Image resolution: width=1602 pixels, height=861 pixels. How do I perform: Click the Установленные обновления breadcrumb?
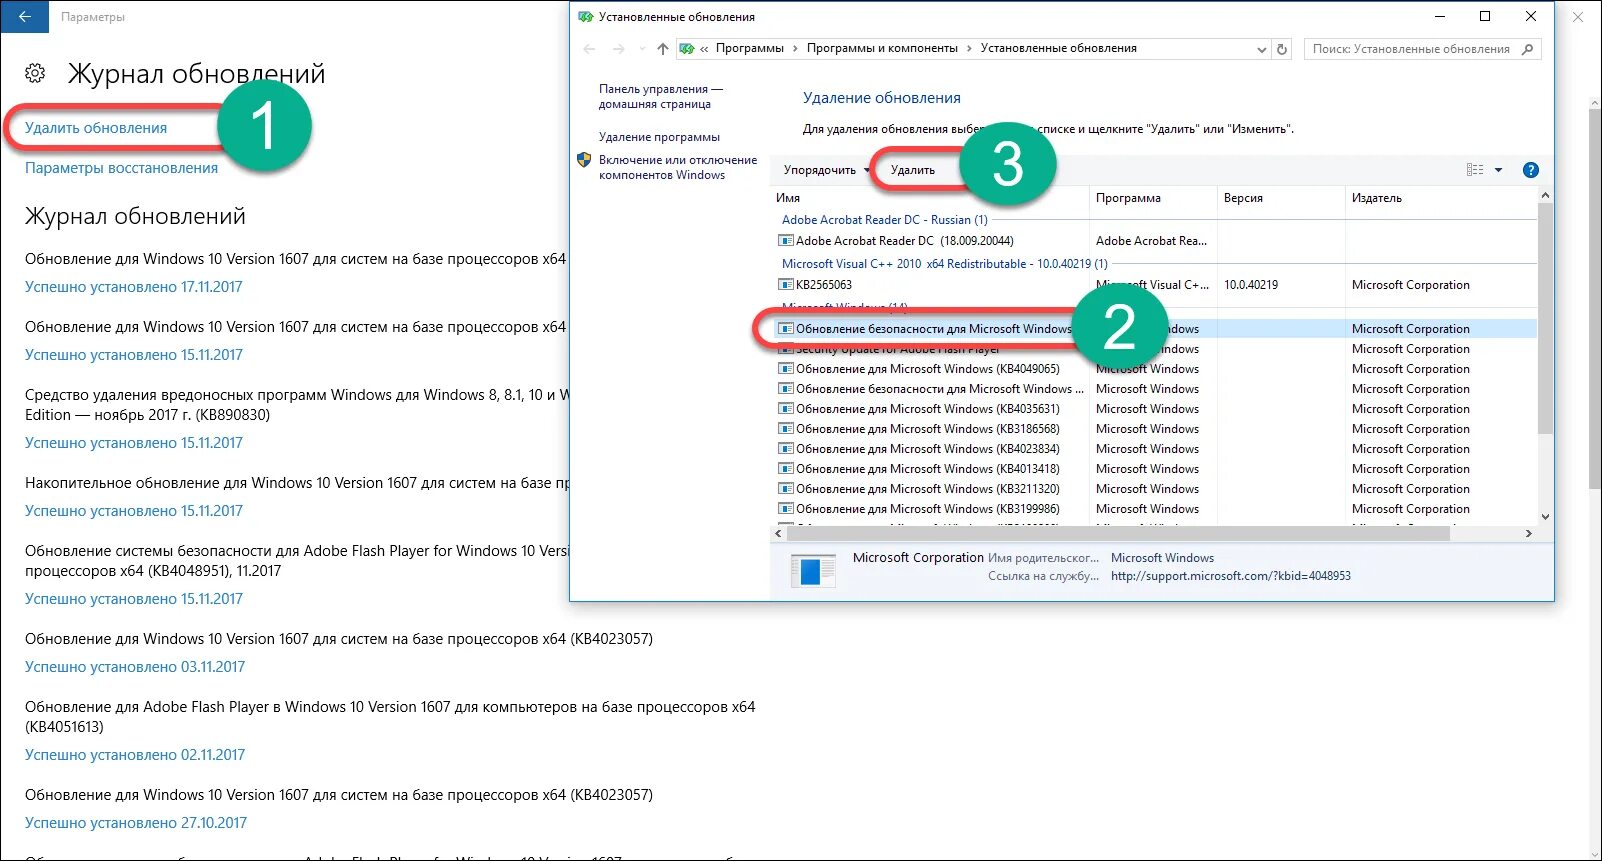click(x=1059, y=48)
